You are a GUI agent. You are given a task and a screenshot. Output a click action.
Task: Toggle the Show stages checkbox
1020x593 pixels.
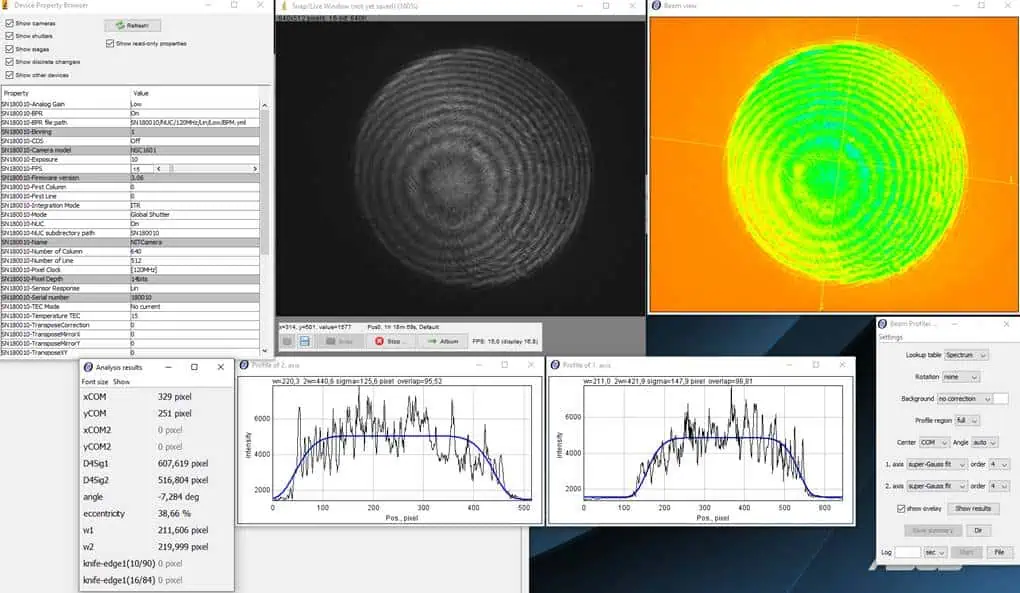pyautogui.click(x=9, y=49)
